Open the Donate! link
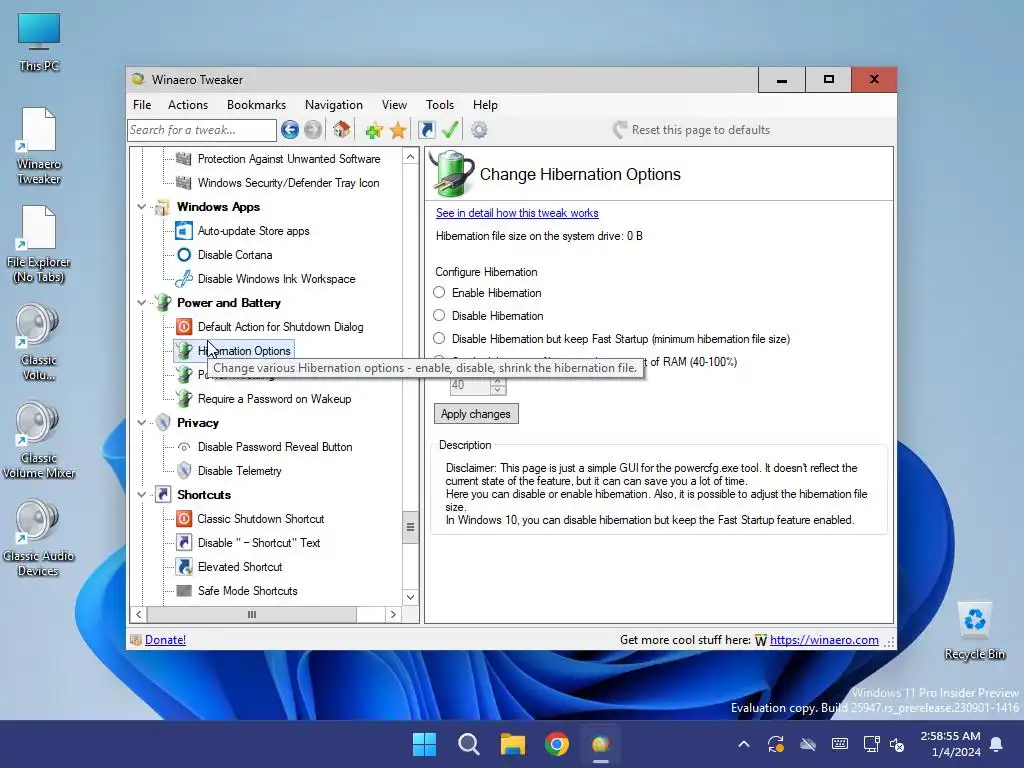 click(165, 640)
